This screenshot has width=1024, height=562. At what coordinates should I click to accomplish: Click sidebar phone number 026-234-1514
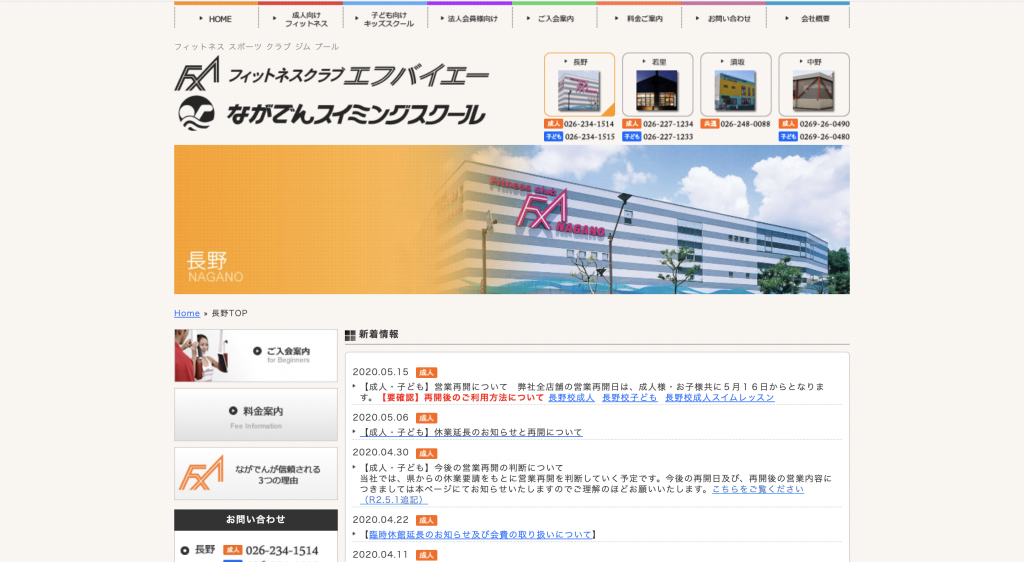pos(282,551)
